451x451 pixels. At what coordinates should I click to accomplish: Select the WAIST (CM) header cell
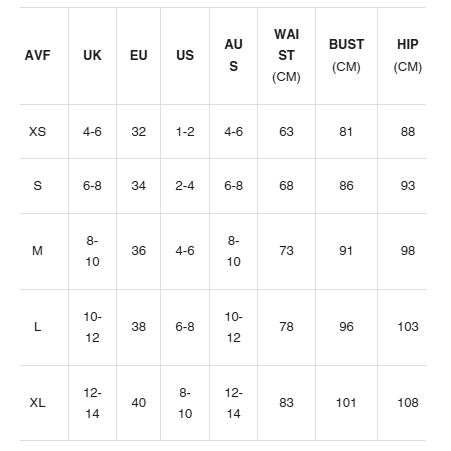[286, 55]
